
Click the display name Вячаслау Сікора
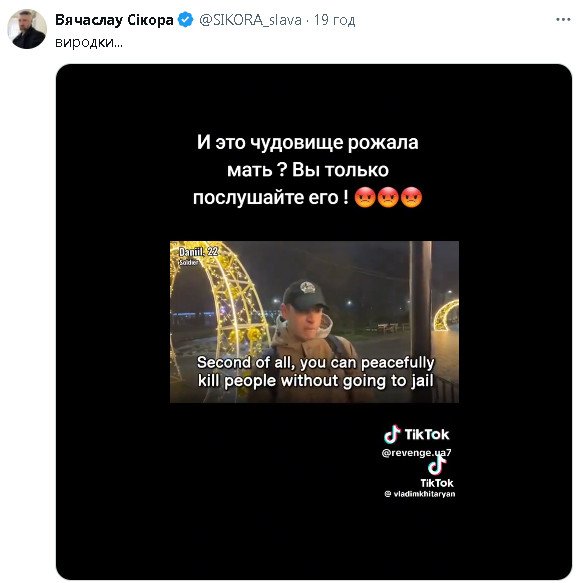tap(114, 20)
